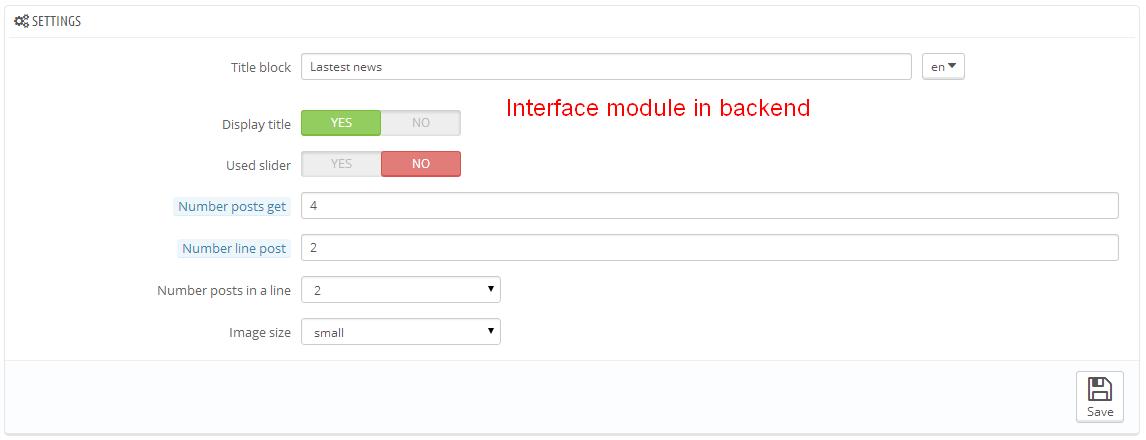Image resolution: width=1146 pixels, height=440 pixels.
Task: Enable Display title with YES
Action: tap(341, 123)
